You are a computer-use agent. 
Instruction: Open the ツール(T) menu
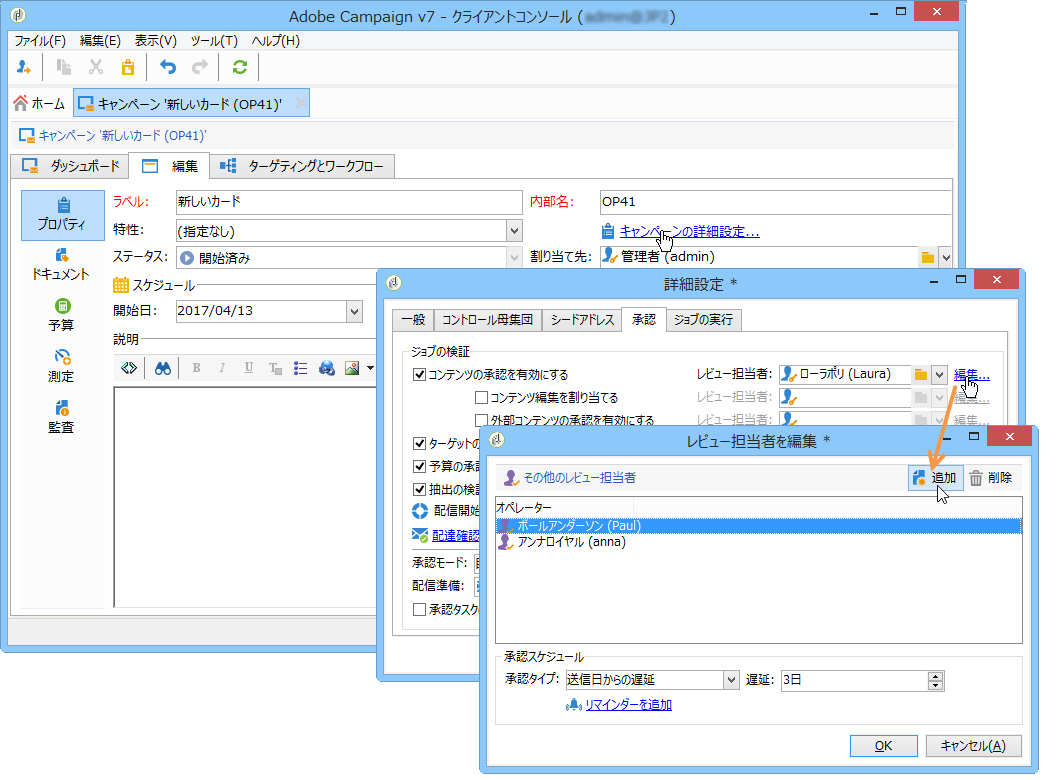click(x=214, y=40)
